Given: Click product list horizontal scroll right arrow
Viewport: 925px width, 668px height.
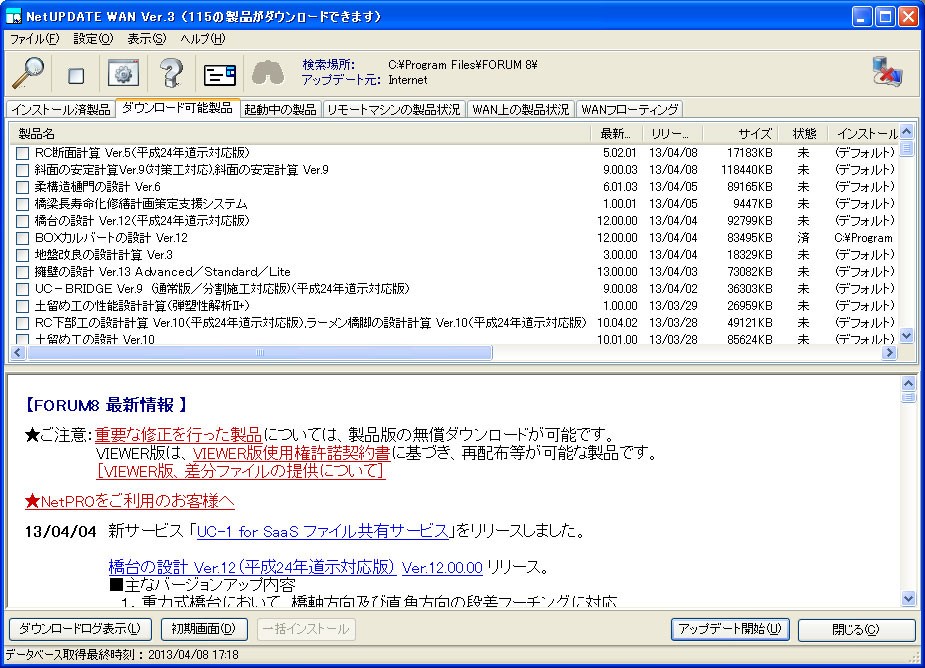Looking at the screenshot, I should tap(889, 353).
